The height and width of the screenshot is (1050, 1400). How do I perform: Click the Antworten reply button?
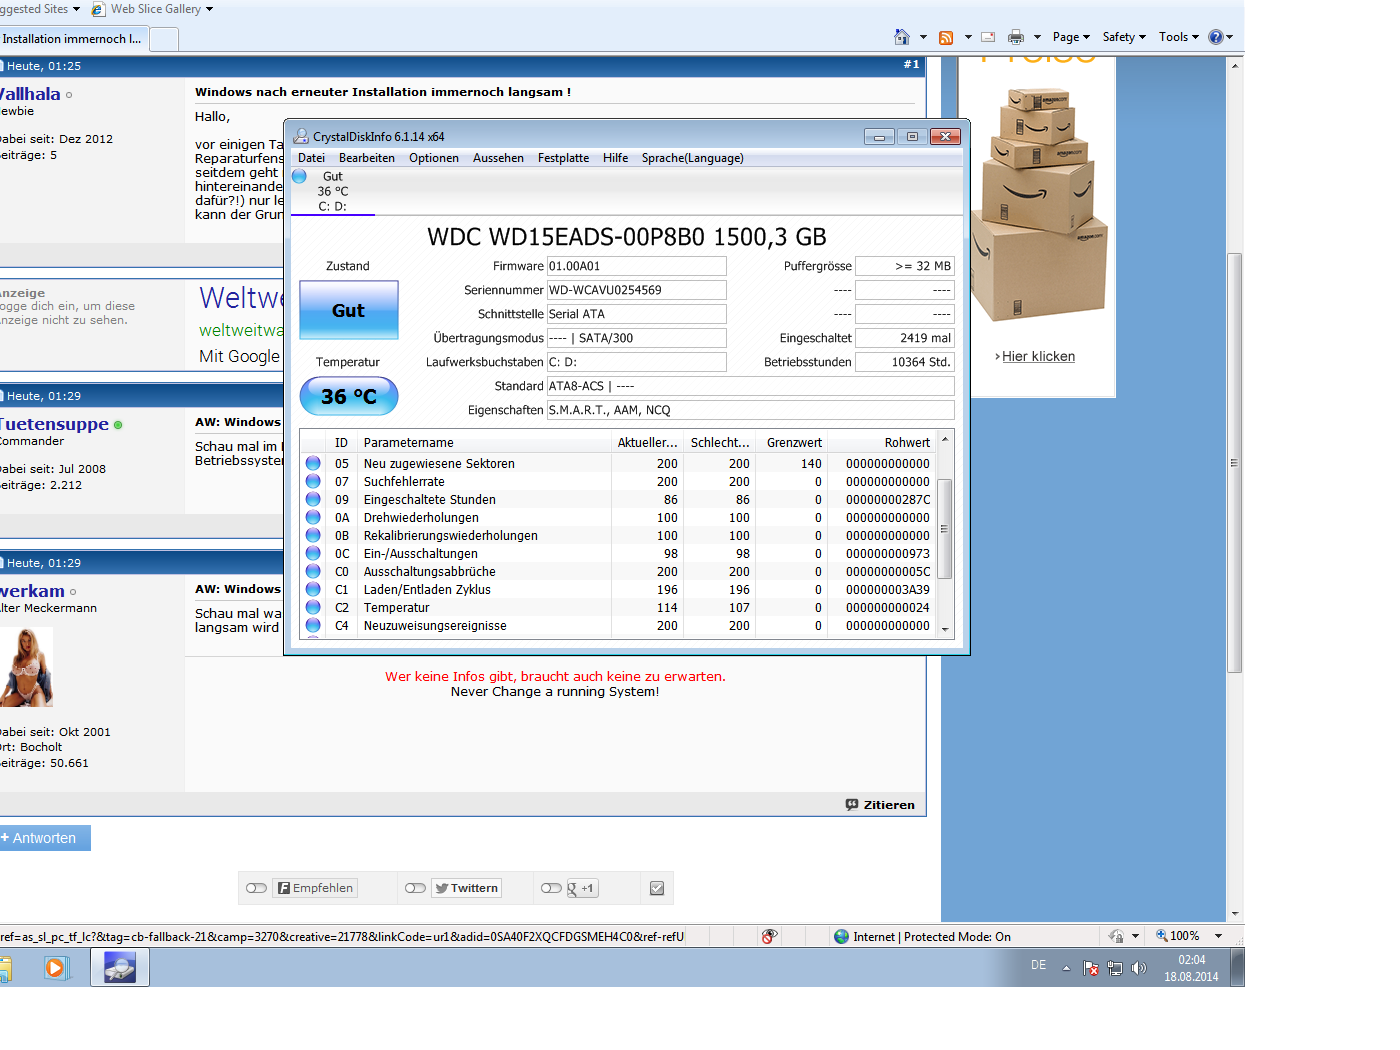coord(45,838)
